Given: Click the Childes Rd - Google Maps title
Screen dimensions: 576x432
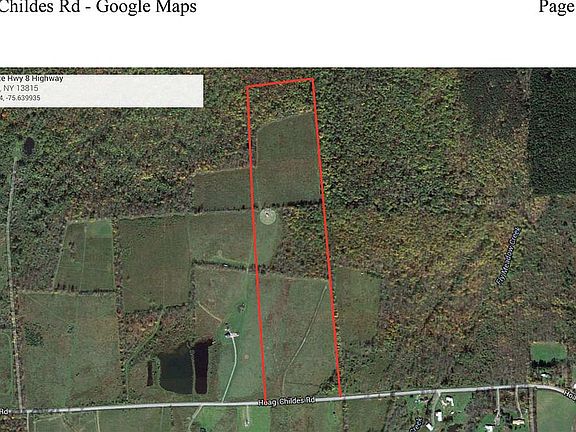Looking at the screenshot, I should click(98, 7).
